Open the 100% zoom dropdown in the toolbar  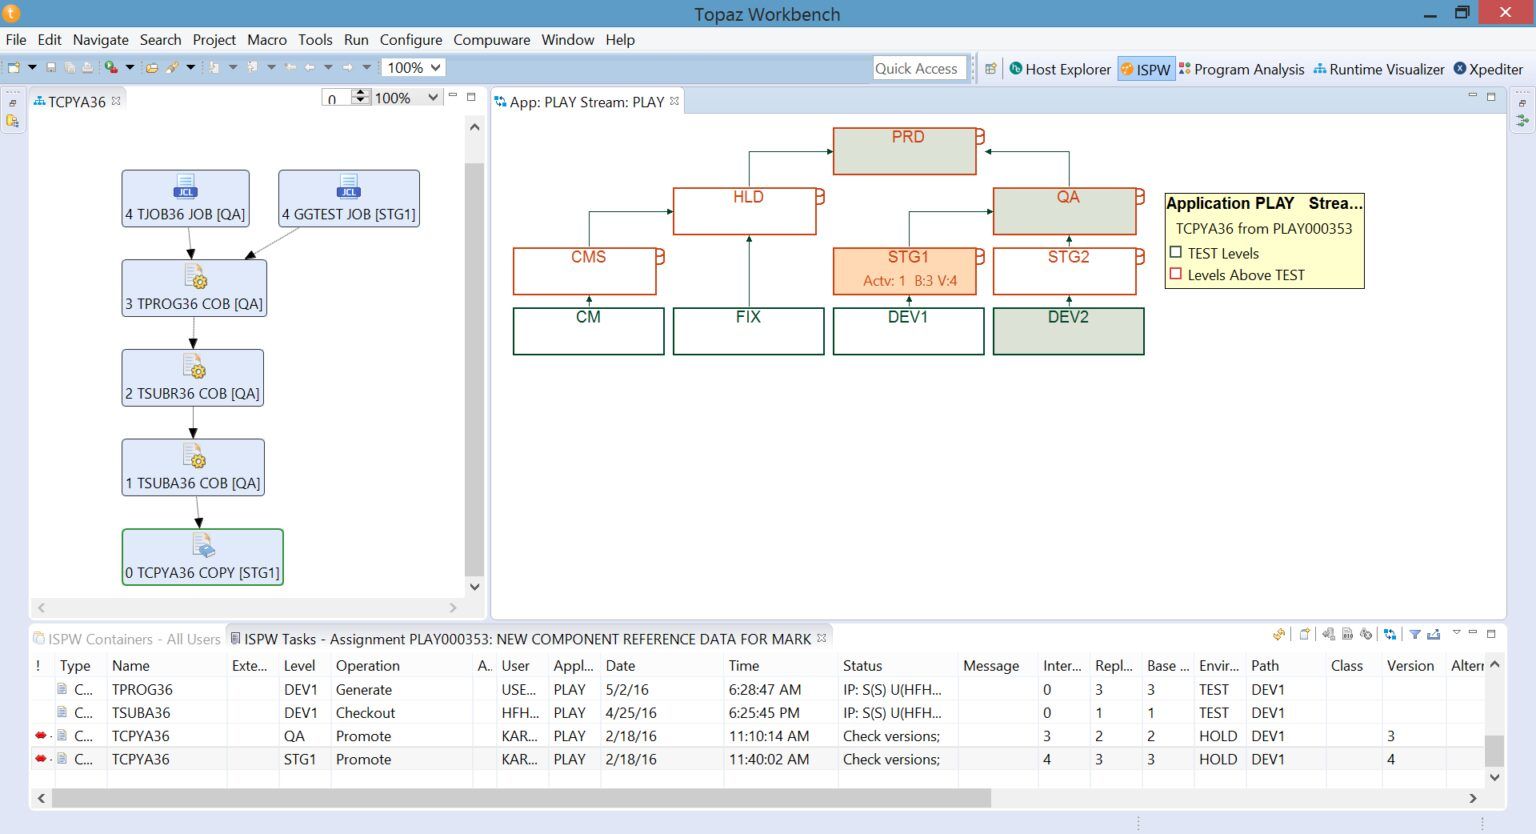pos(412,67)
